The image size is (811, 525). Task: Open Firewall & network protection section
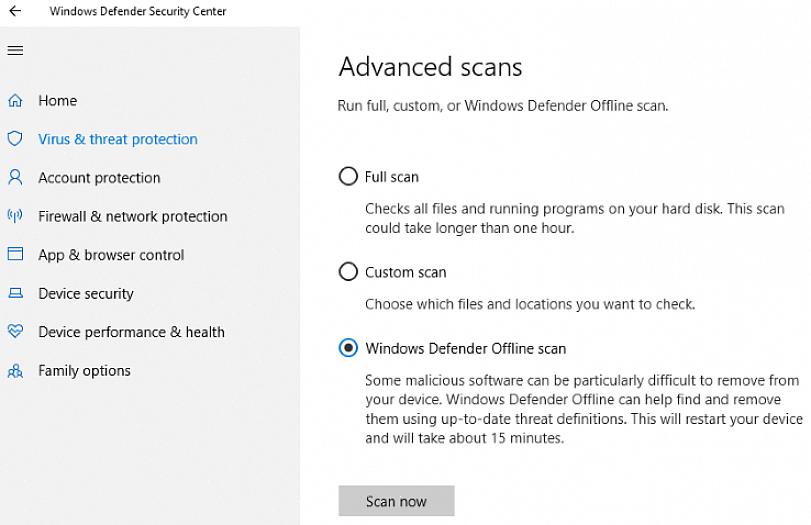pyautogui.click(x=133, y=216)
